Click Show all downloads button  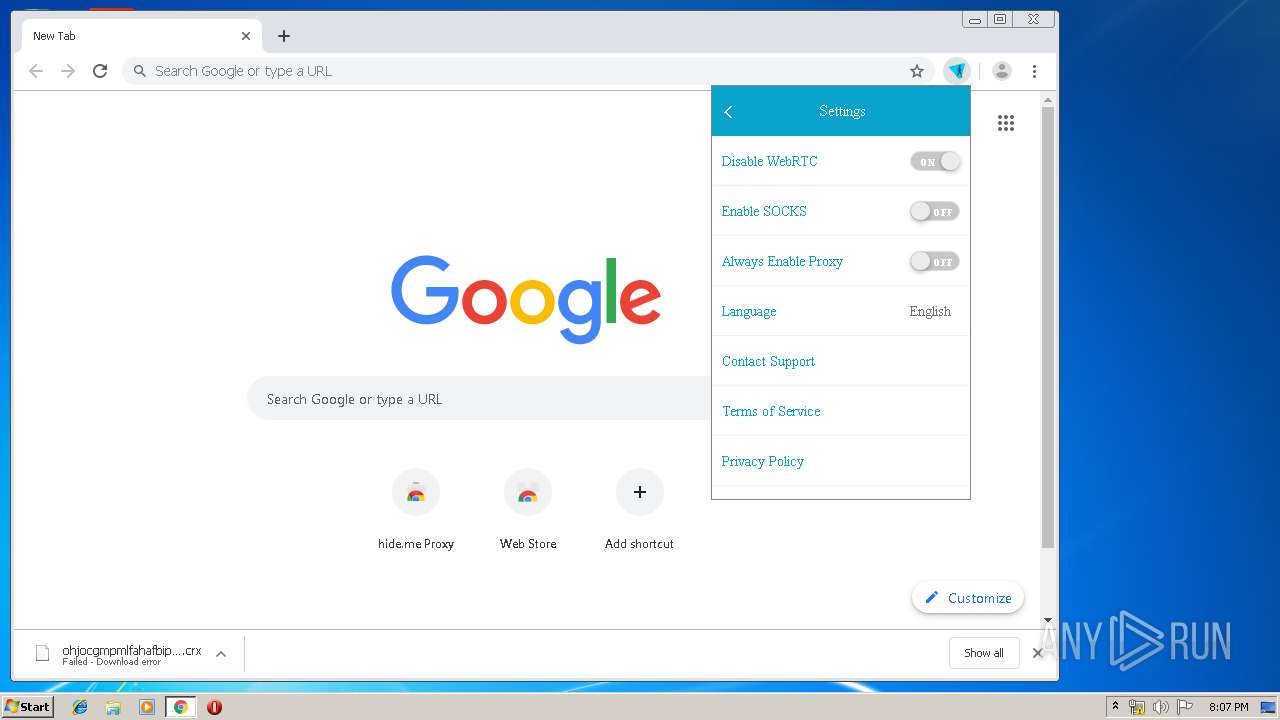click(984, 653)
